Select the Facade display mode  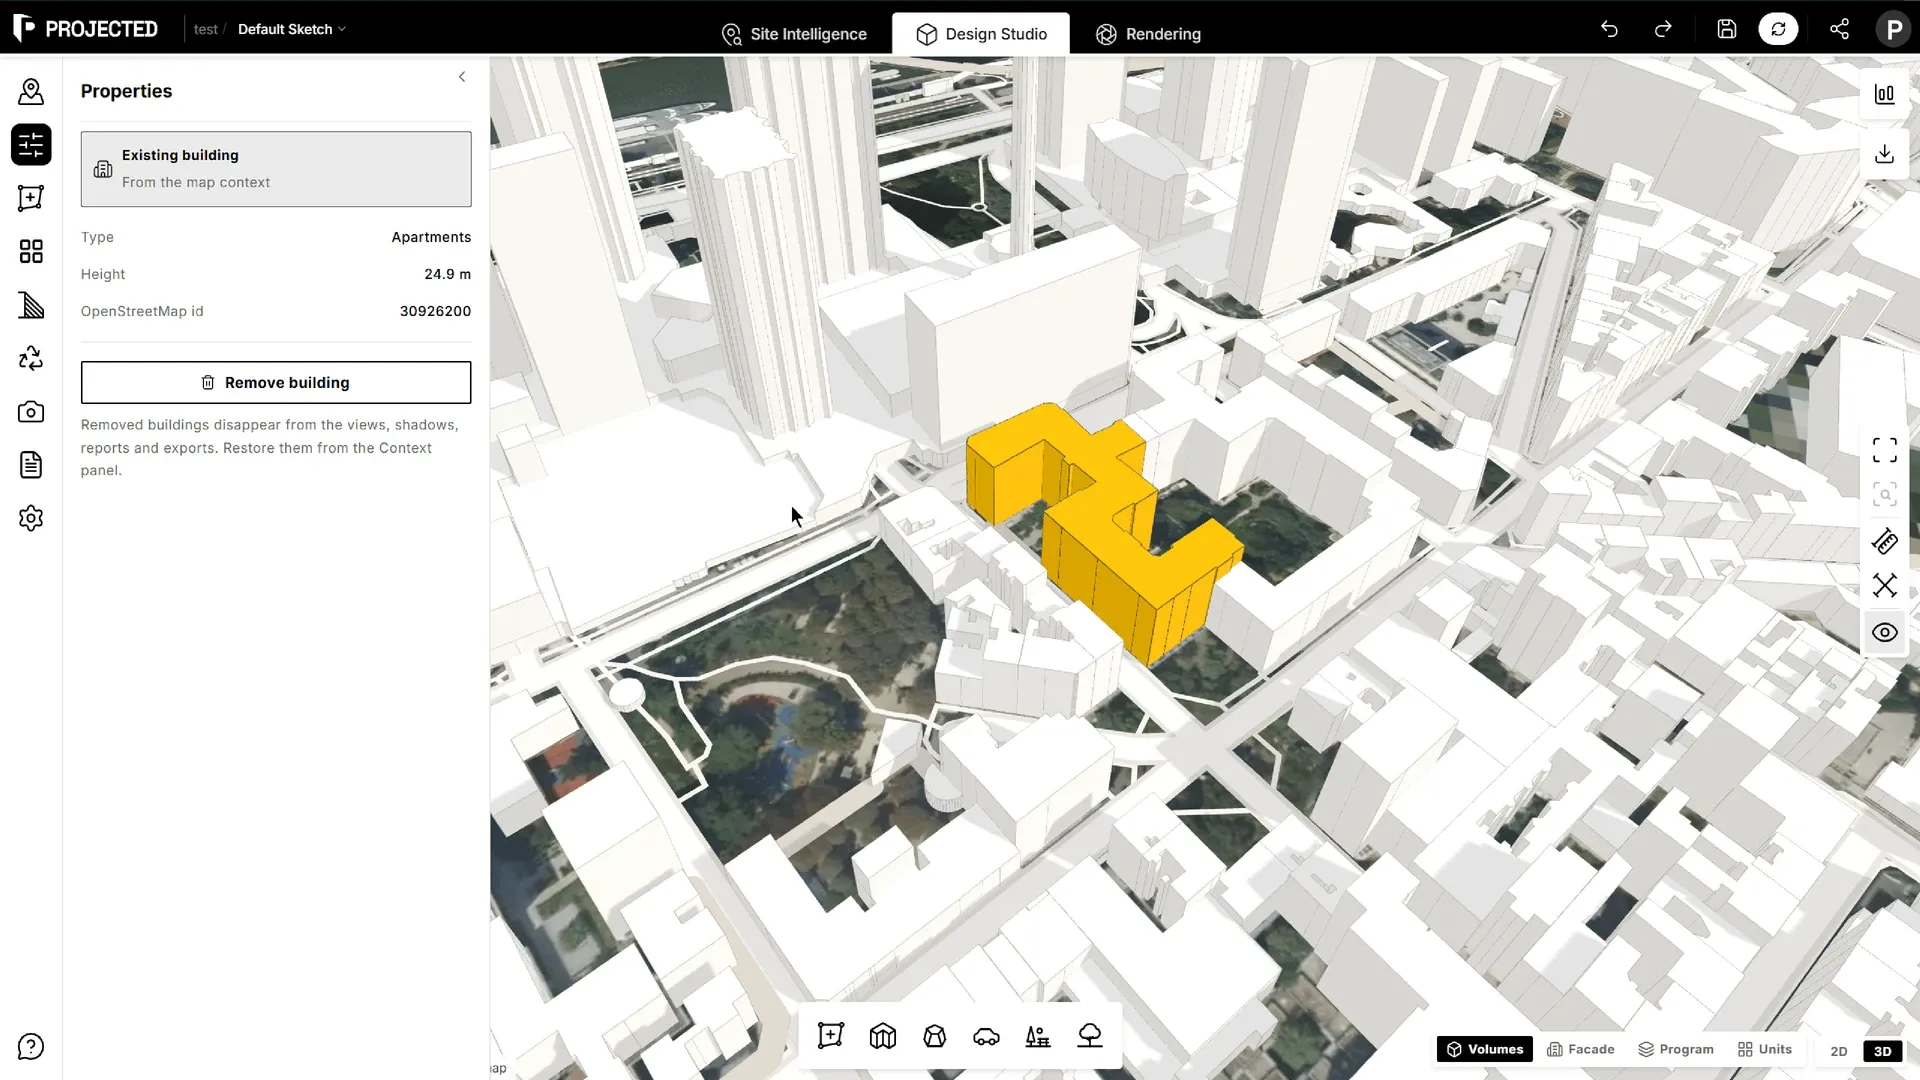1581,1049
